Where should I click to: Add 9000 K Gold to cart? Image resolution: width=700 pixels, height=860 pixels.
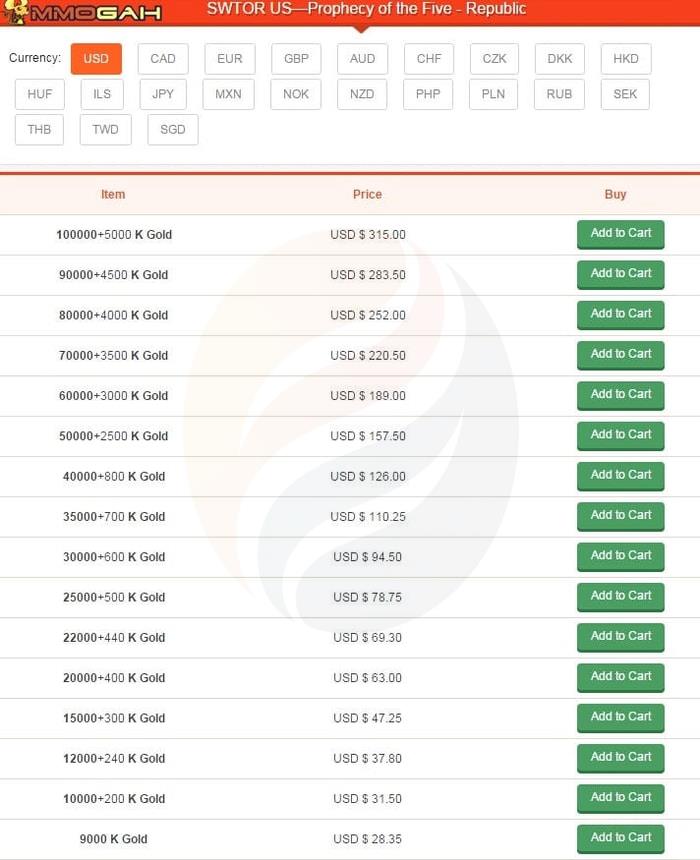[620, 838]
